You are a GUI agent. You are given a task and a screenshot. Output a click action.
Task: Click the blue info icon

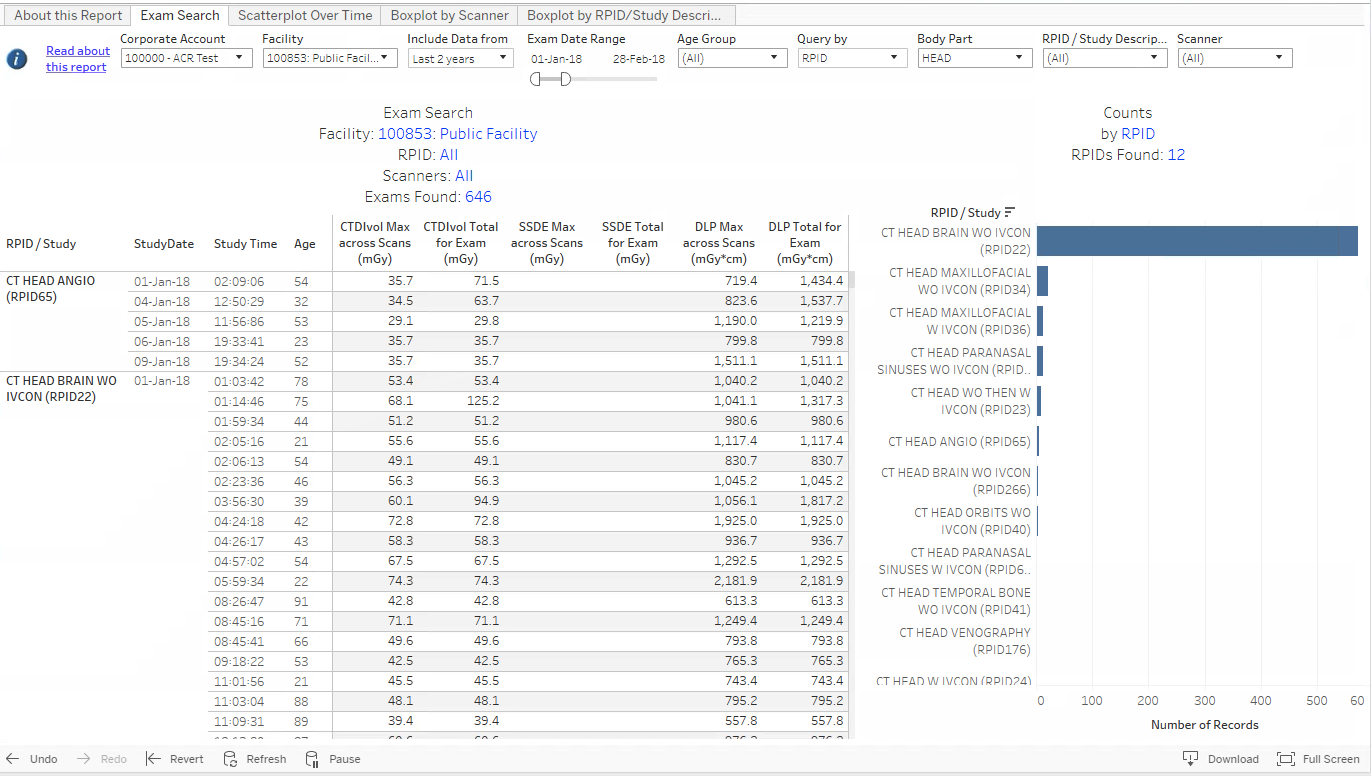(17, 59)
